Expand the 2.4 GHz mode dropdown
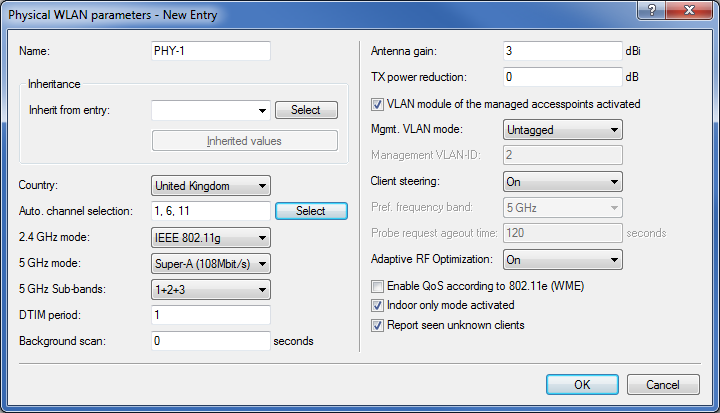This screenshot has height=413, width=720. [x=211, y=237]
